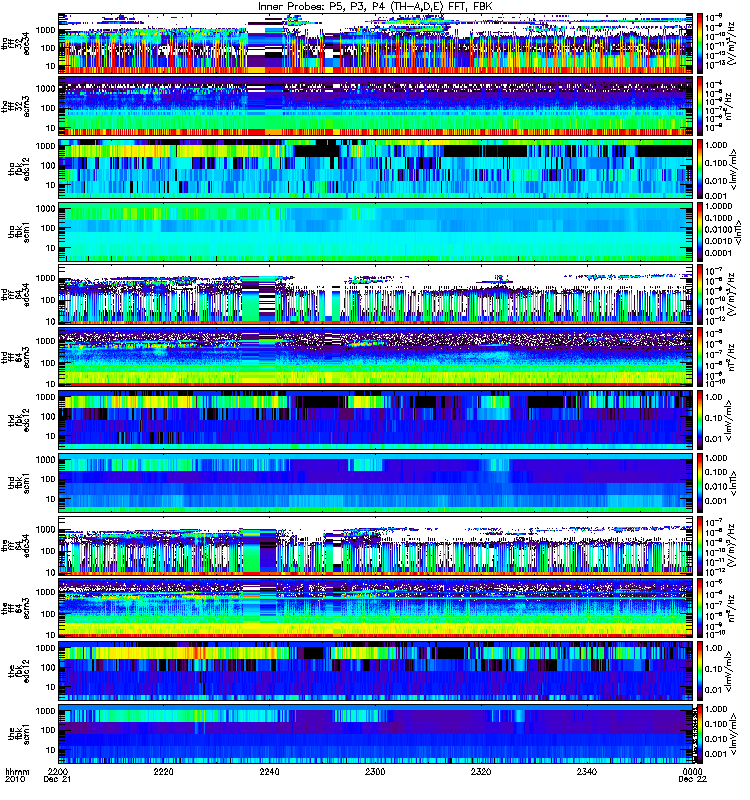Click the the fff 64 edc34 spectrogram panel
The width and height of the screenshot is (750, 800).
point(375,545)
